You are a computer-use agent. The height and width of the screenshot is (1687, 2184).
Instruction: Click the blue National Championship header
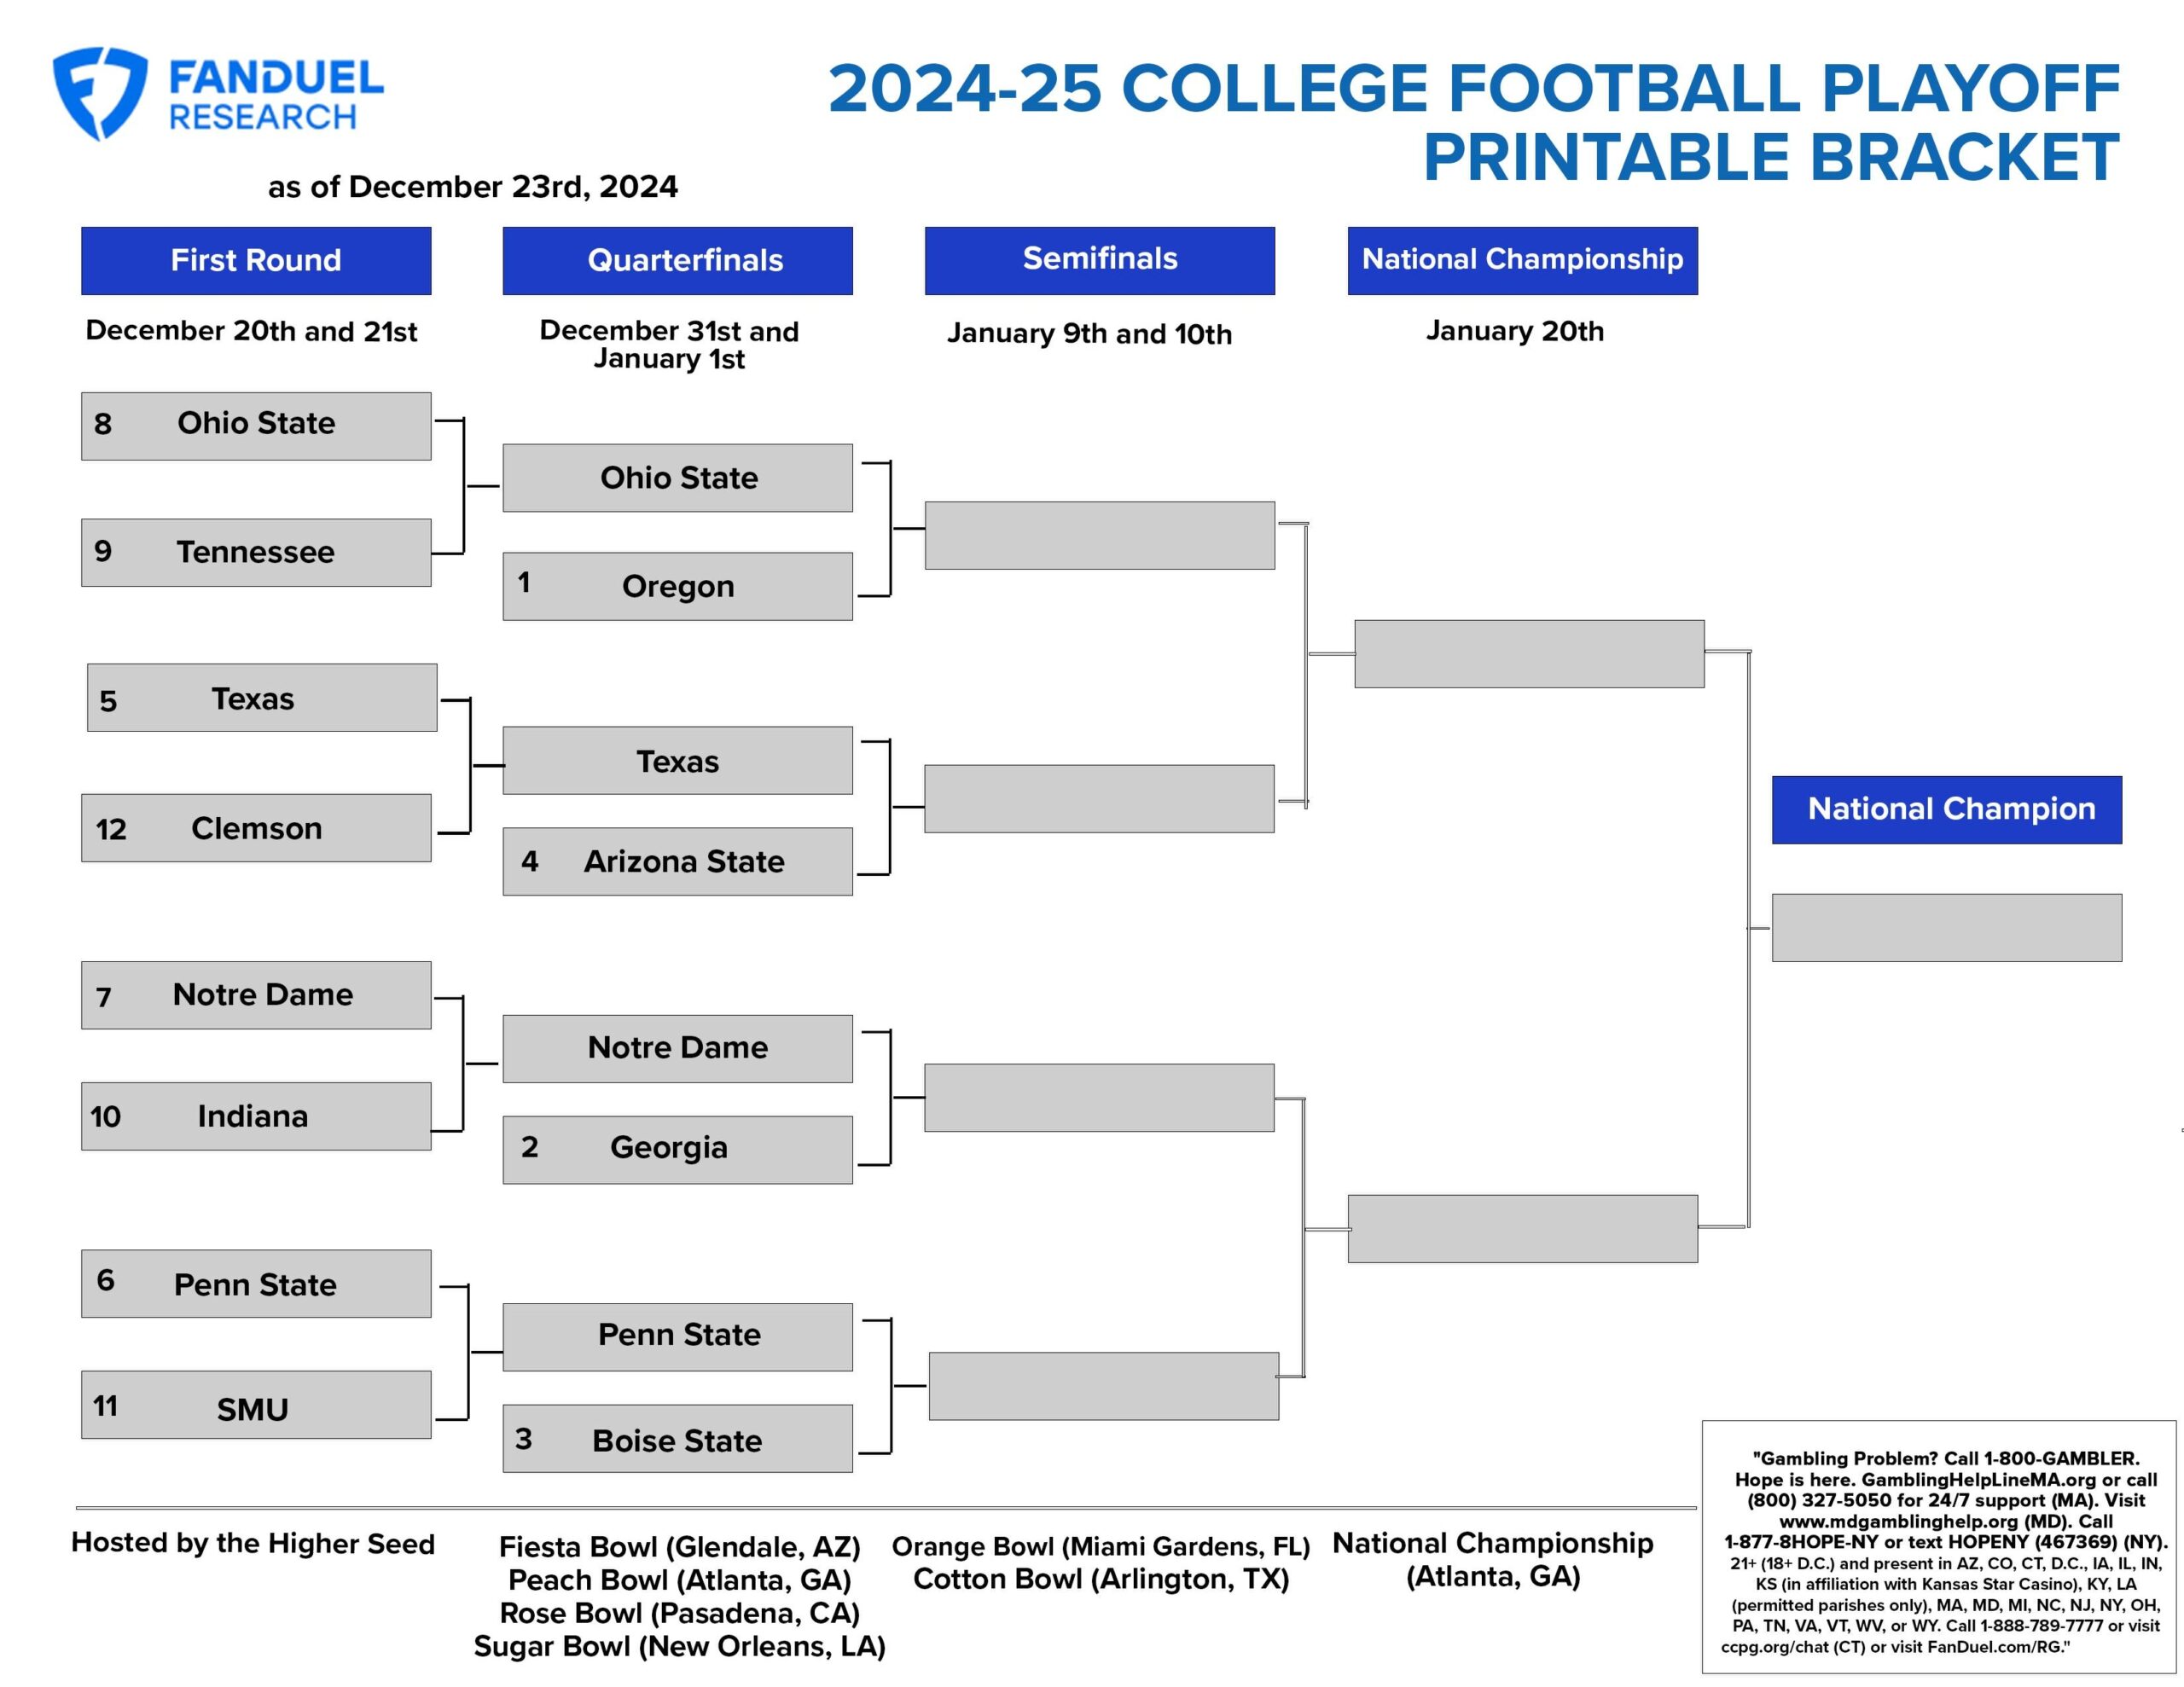click(x=1522, y=261)
